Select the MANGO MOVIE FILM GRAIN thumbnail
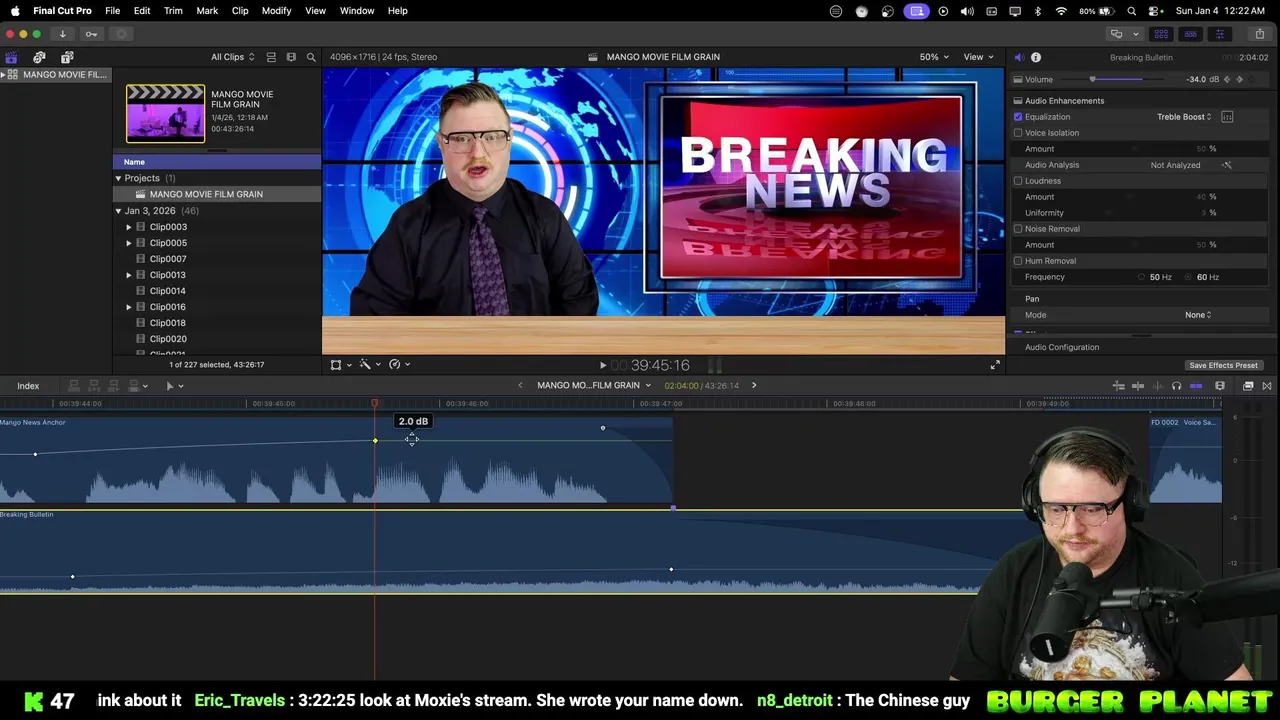 click(x=165, y=113)
